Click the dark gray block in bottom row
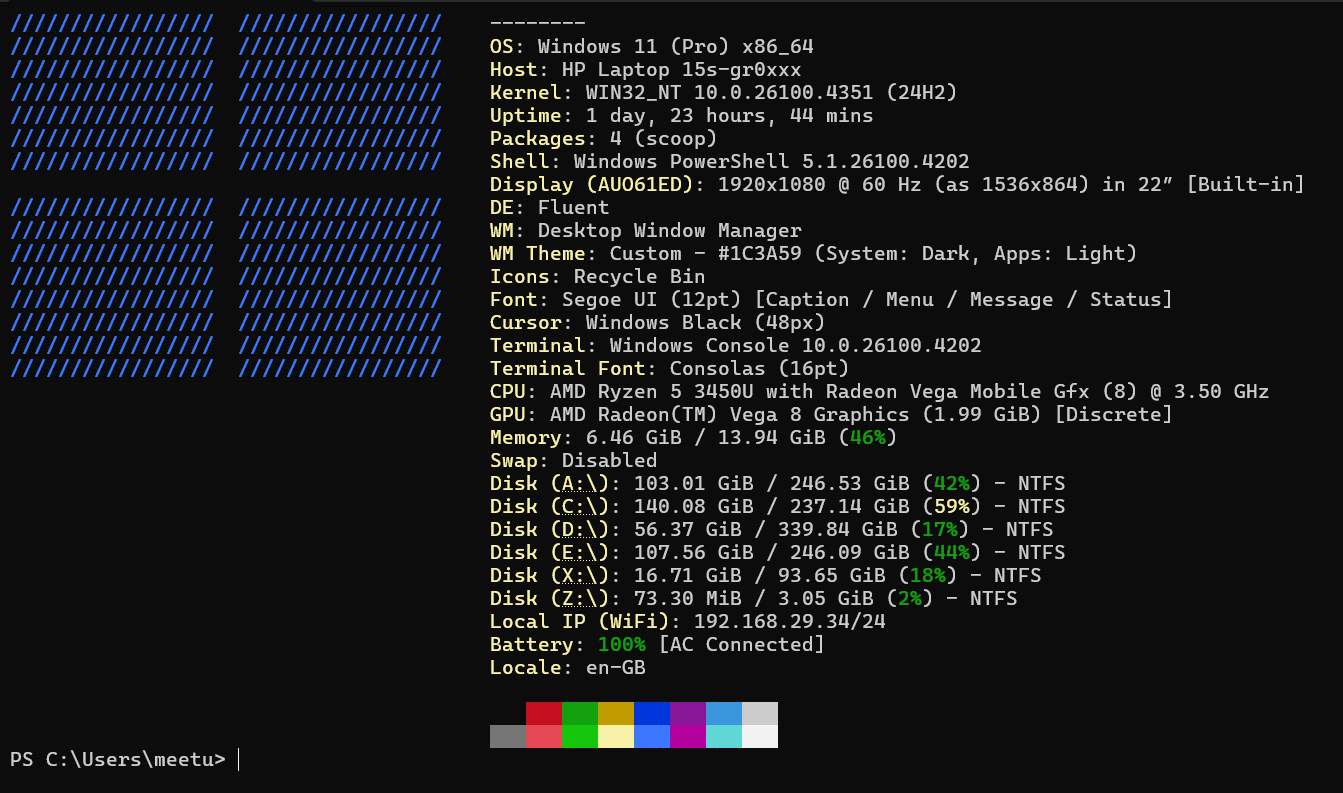This screenshot has height=793, width=1343. click(508, 736)
